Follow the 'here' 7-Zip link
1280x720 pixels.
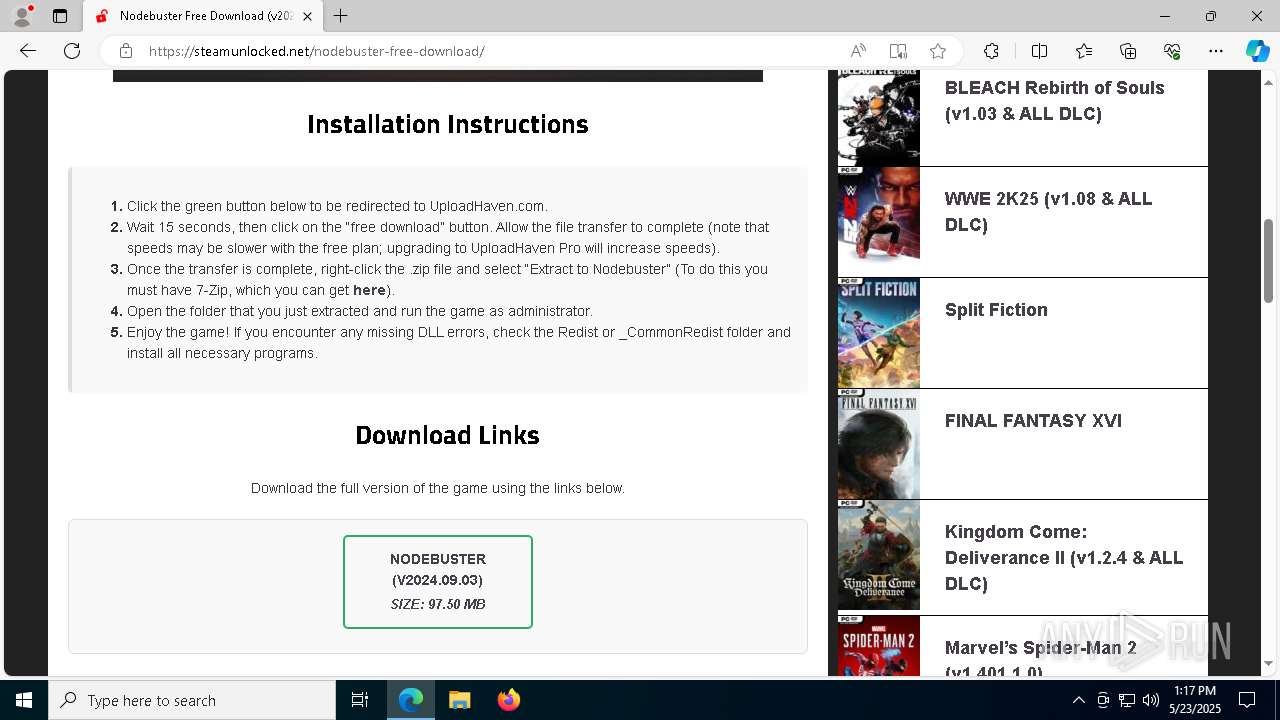click(x=369, y=290)
